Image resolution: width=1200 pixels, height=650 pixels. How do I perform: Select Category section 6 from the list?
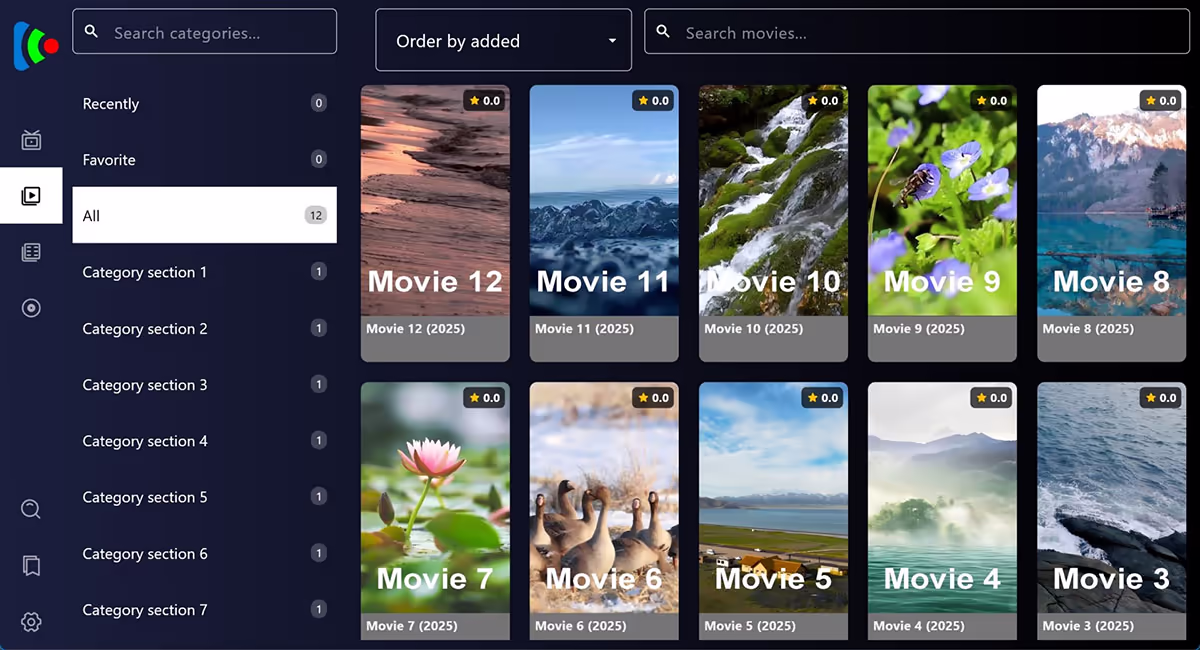click(204, 554)
